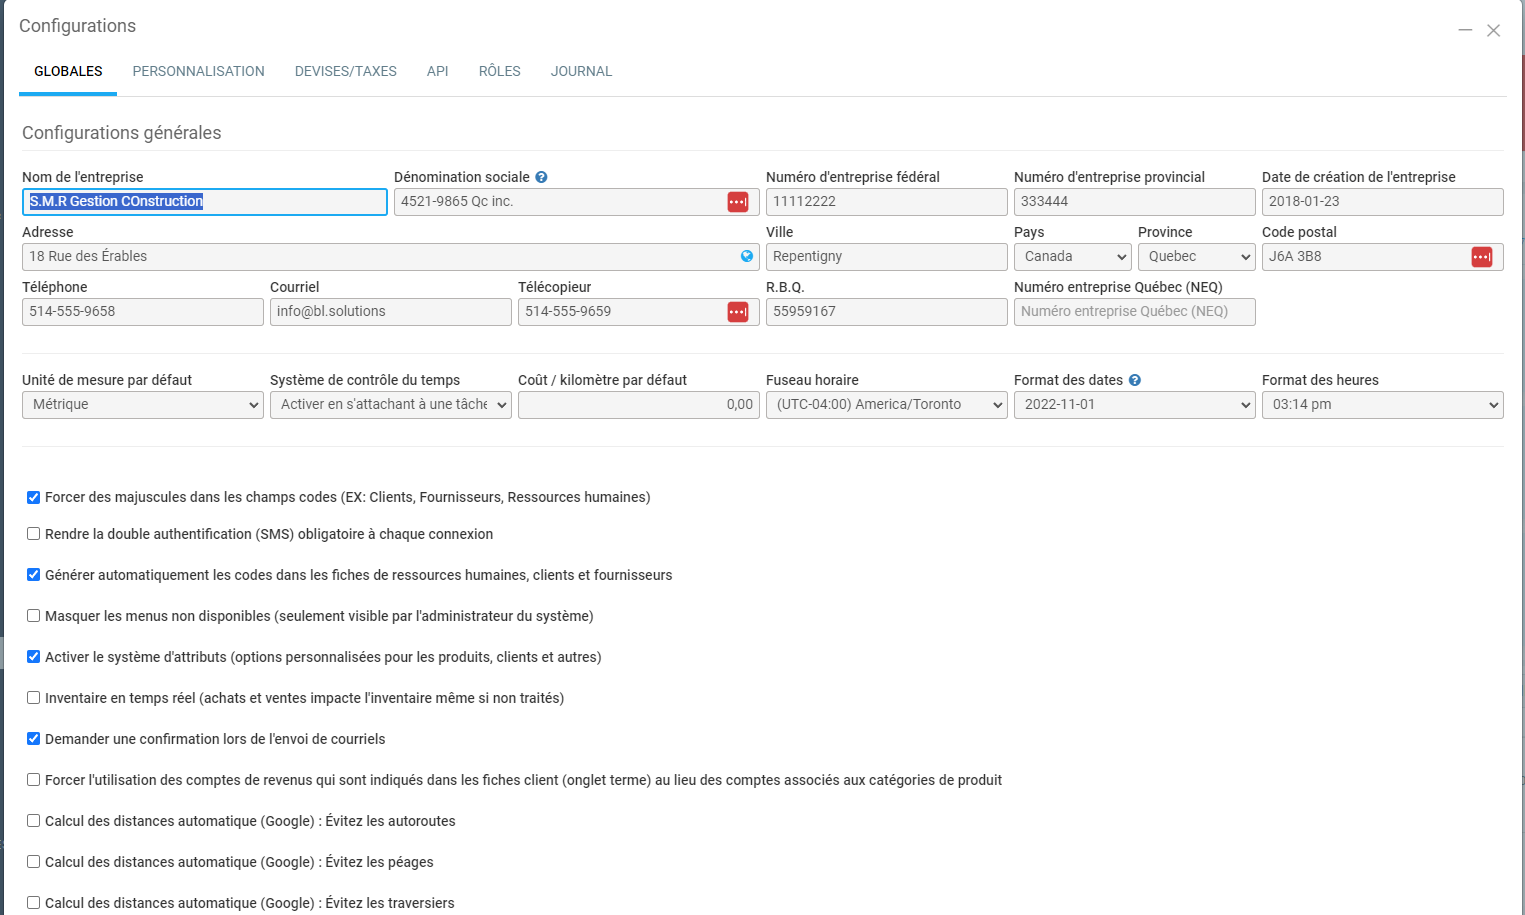Click the Numéro entreprise Québec (NEQ) field
1525x915 pixels.
tap(1134, 312)
